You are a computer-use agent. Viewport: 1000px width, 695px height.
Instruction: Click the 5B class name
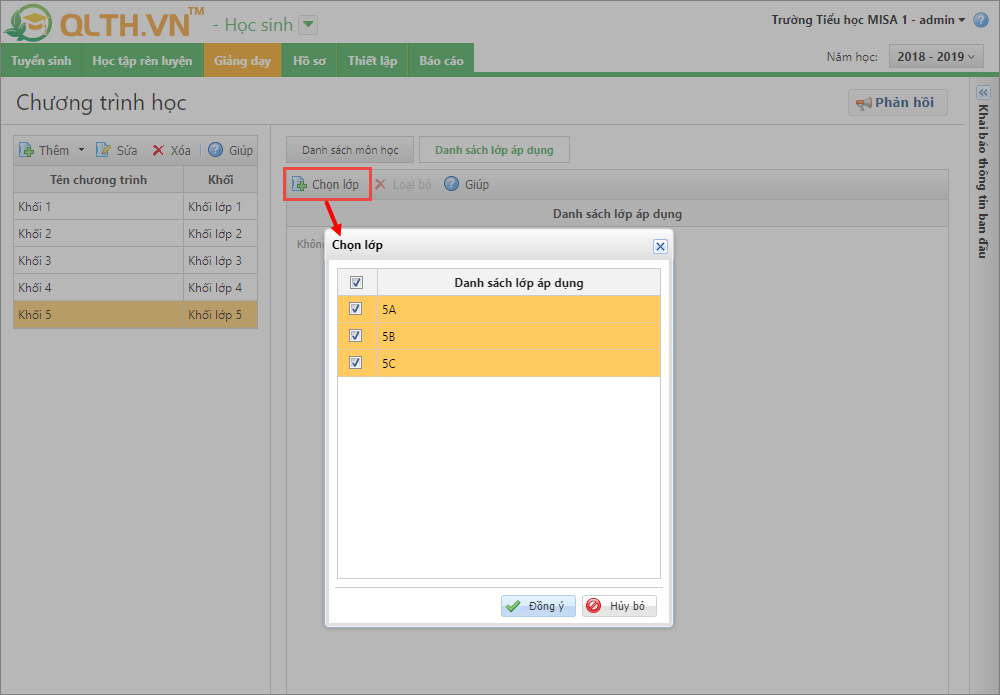pos(389,337)
